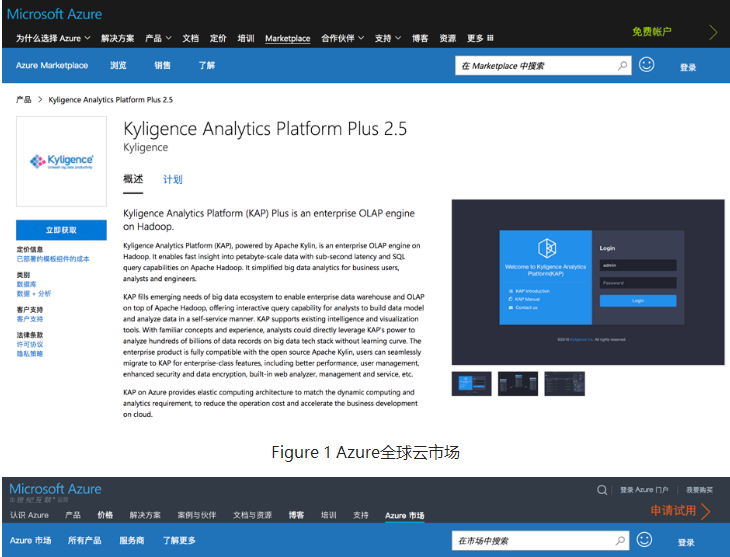Click the green arrow beside 免费帐户
This screenshot has width=730, height=557.
point(713,32)
